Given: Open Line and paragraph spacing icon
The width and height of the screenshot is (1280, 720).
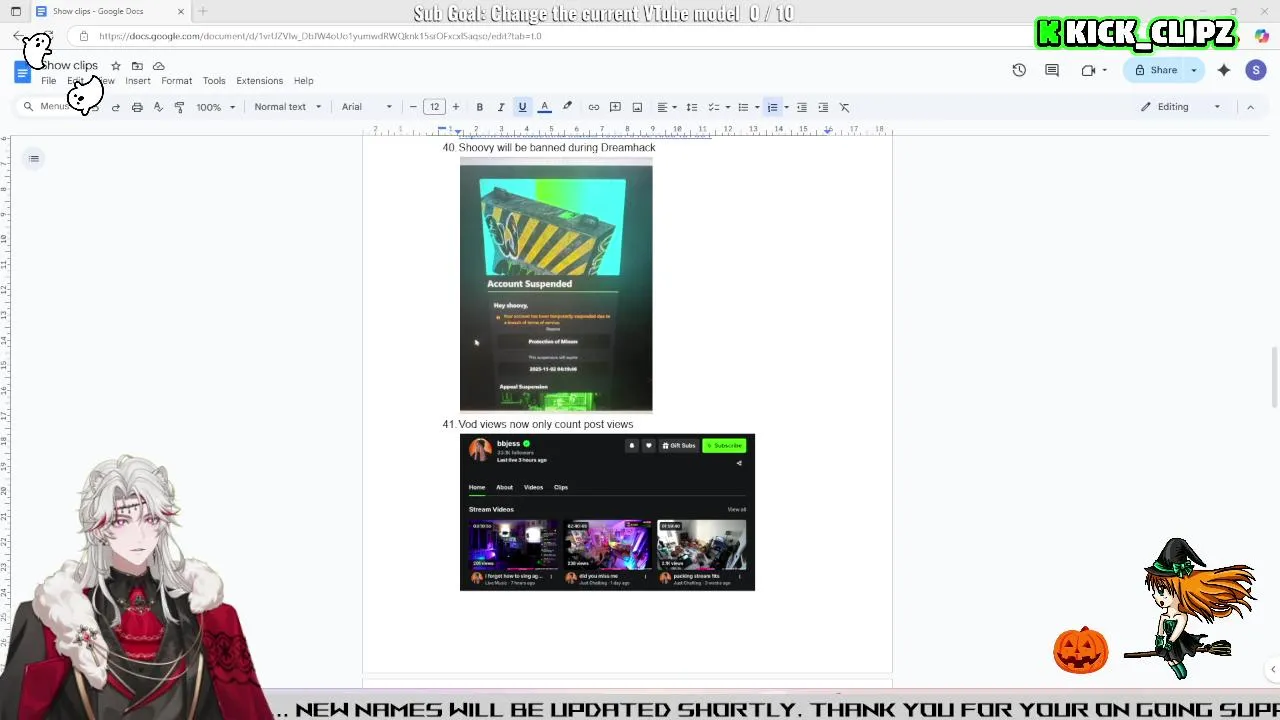Looking at the screenshot, I should pos(692,107).
